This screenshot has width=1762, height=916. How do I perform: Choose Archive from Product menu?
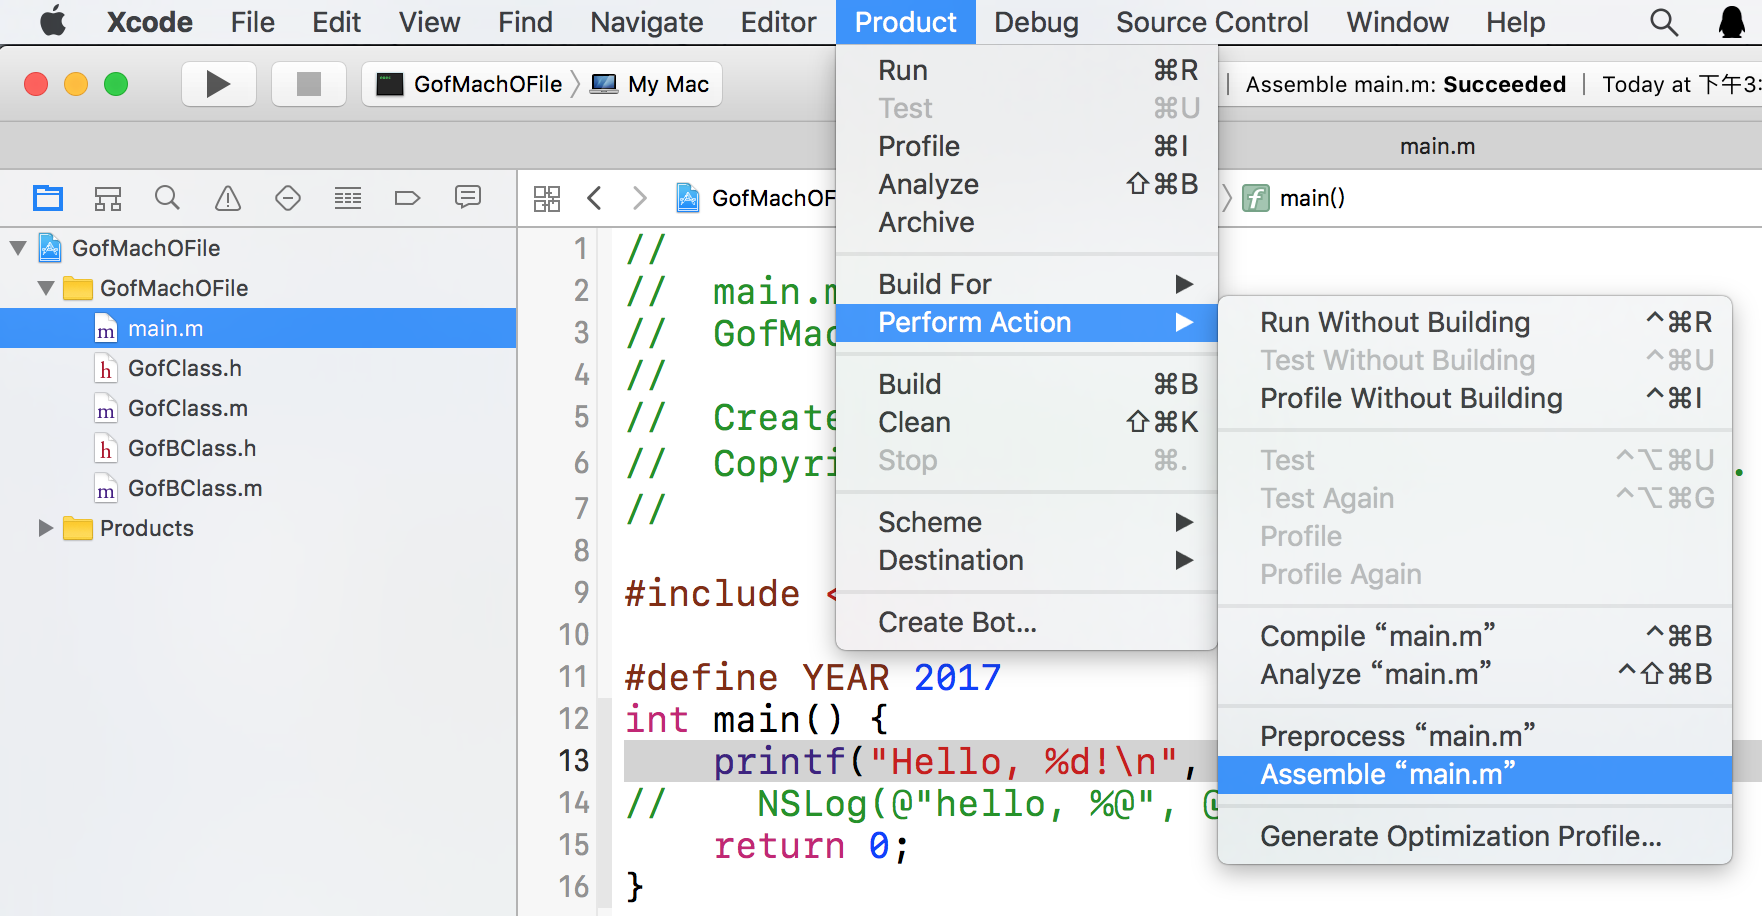coord(1026,222)
